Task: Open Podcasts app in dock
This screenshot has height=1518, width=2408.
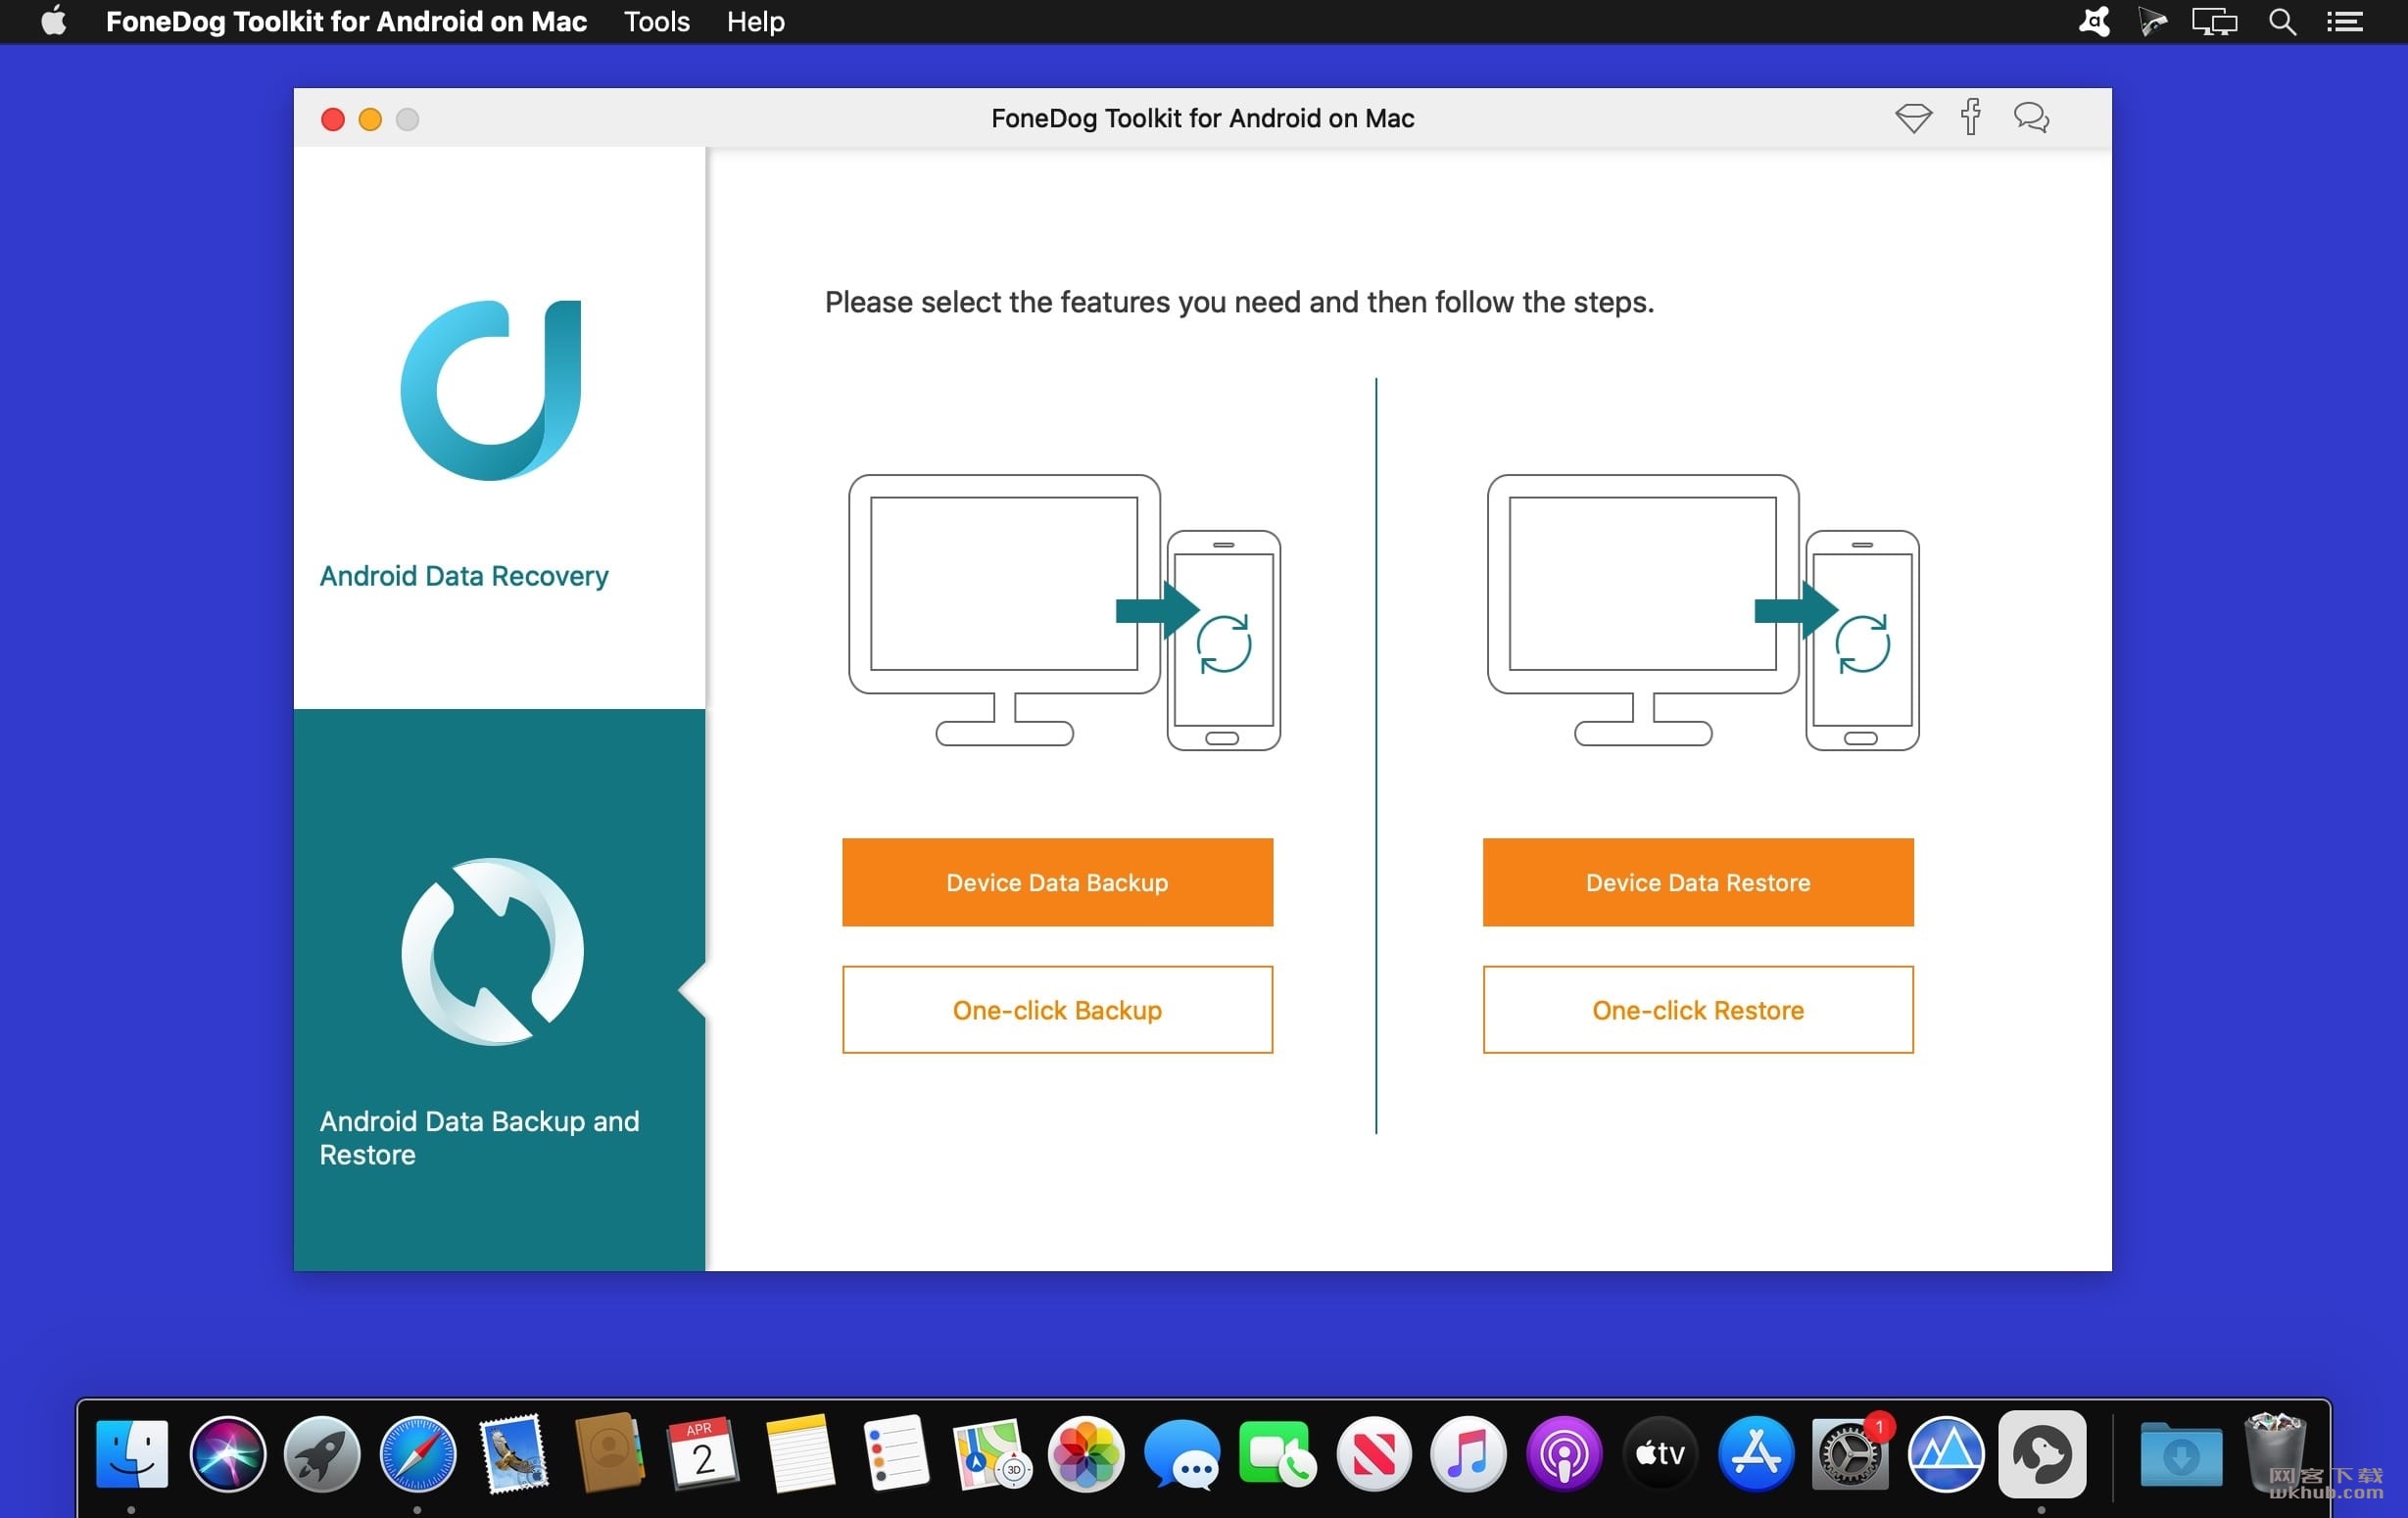Action: click(x=1563, y=1452)
